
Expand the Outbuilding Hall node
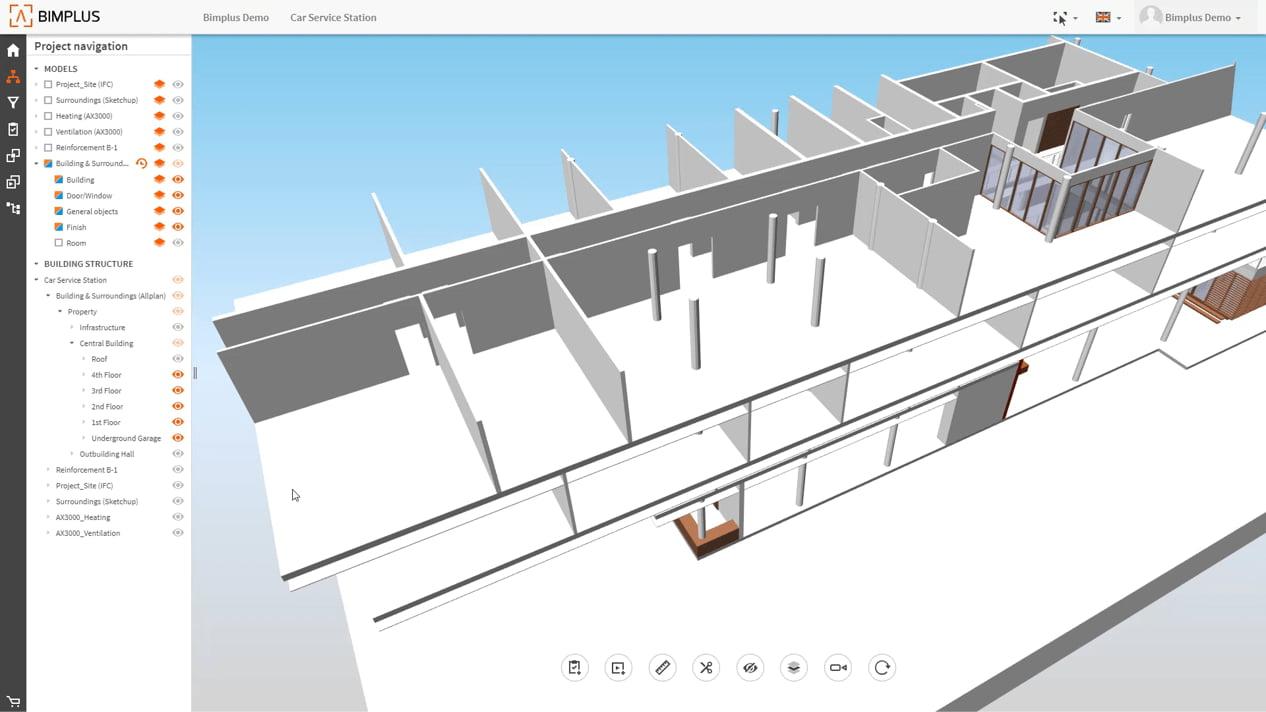[72, 454]
